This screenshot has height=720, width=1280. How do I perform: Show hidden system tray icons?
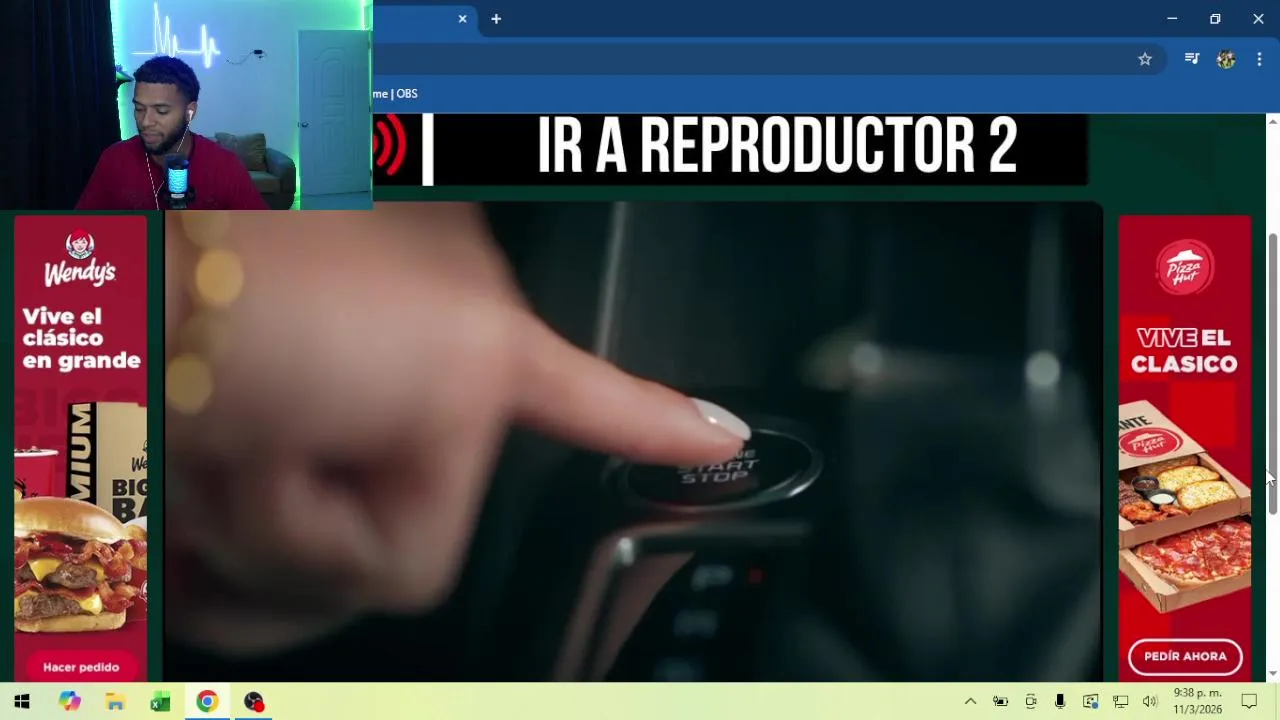[970, 702]
